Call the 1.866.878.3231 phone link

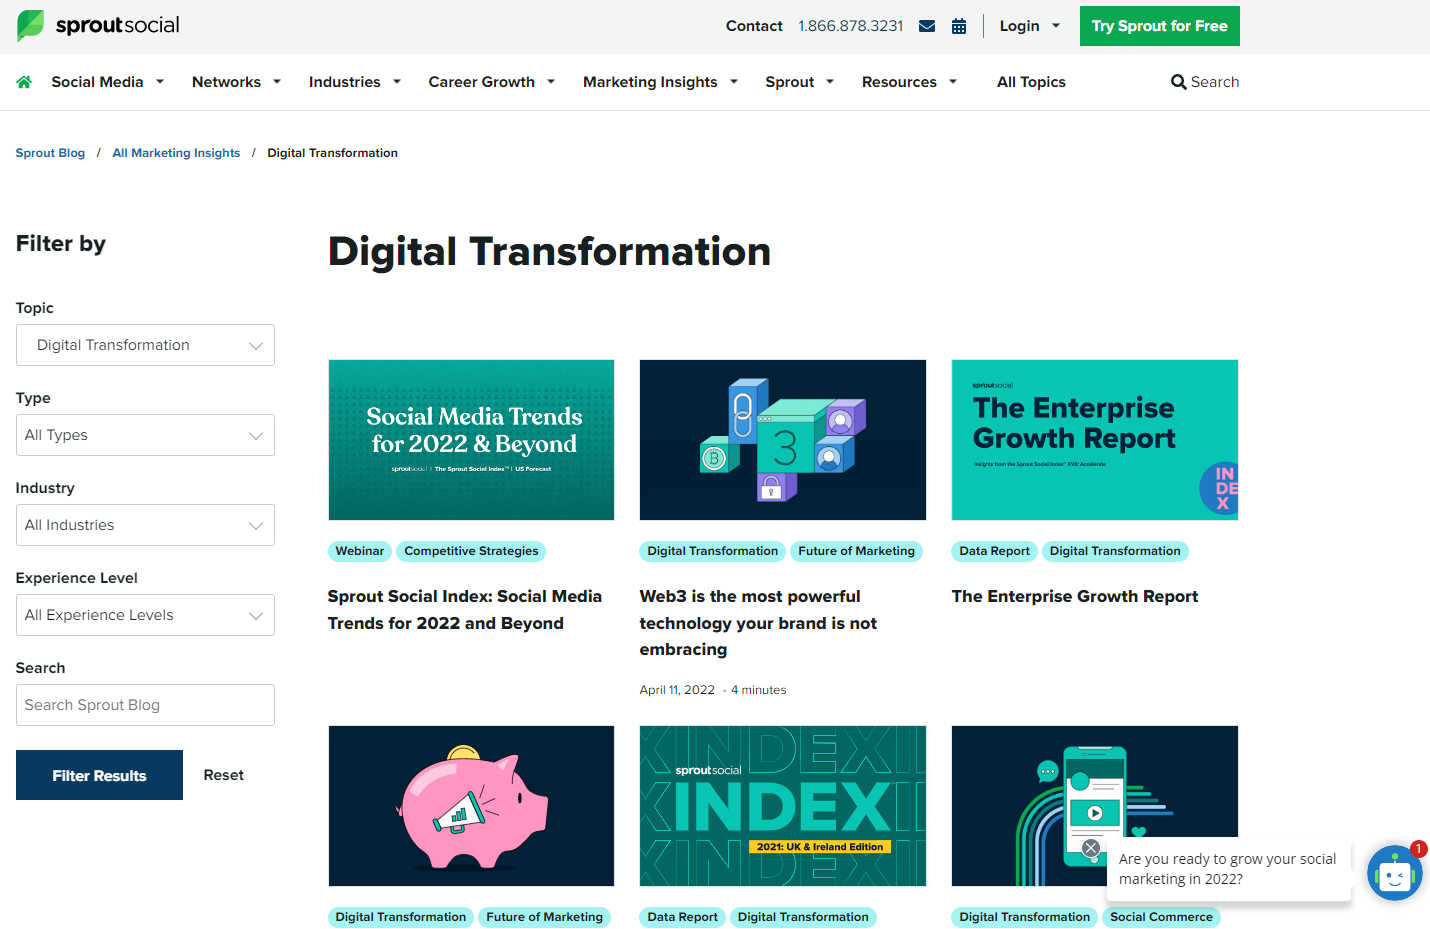pyautogui.click(x=850, y=26)
